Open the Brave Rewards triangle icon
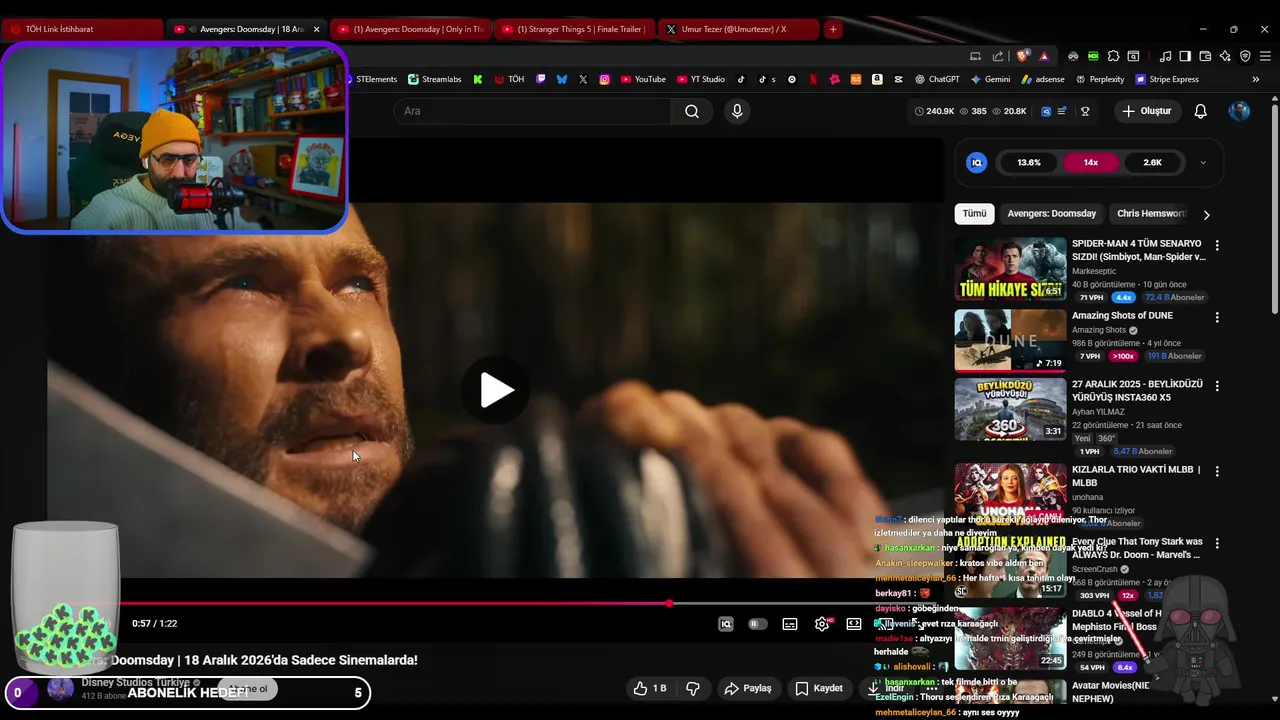1280x720 pixels. pyautogui.click(x=1044, y=56)
